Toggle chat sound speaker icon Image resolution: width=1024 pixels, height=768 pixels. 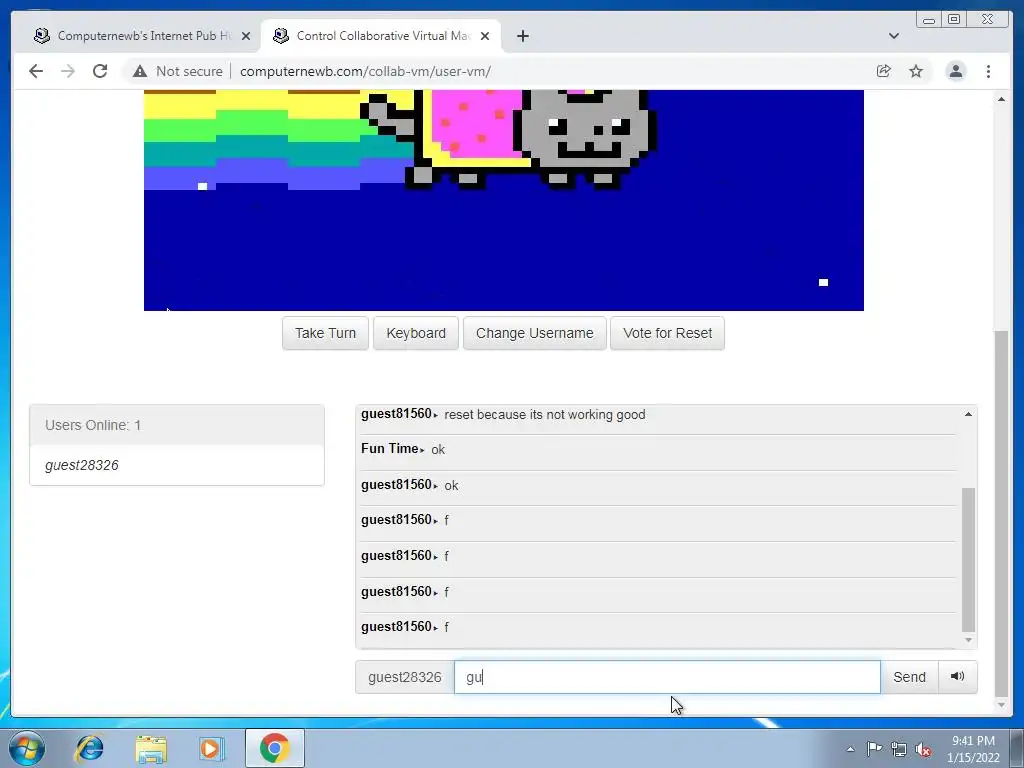[x=957, y=677]
